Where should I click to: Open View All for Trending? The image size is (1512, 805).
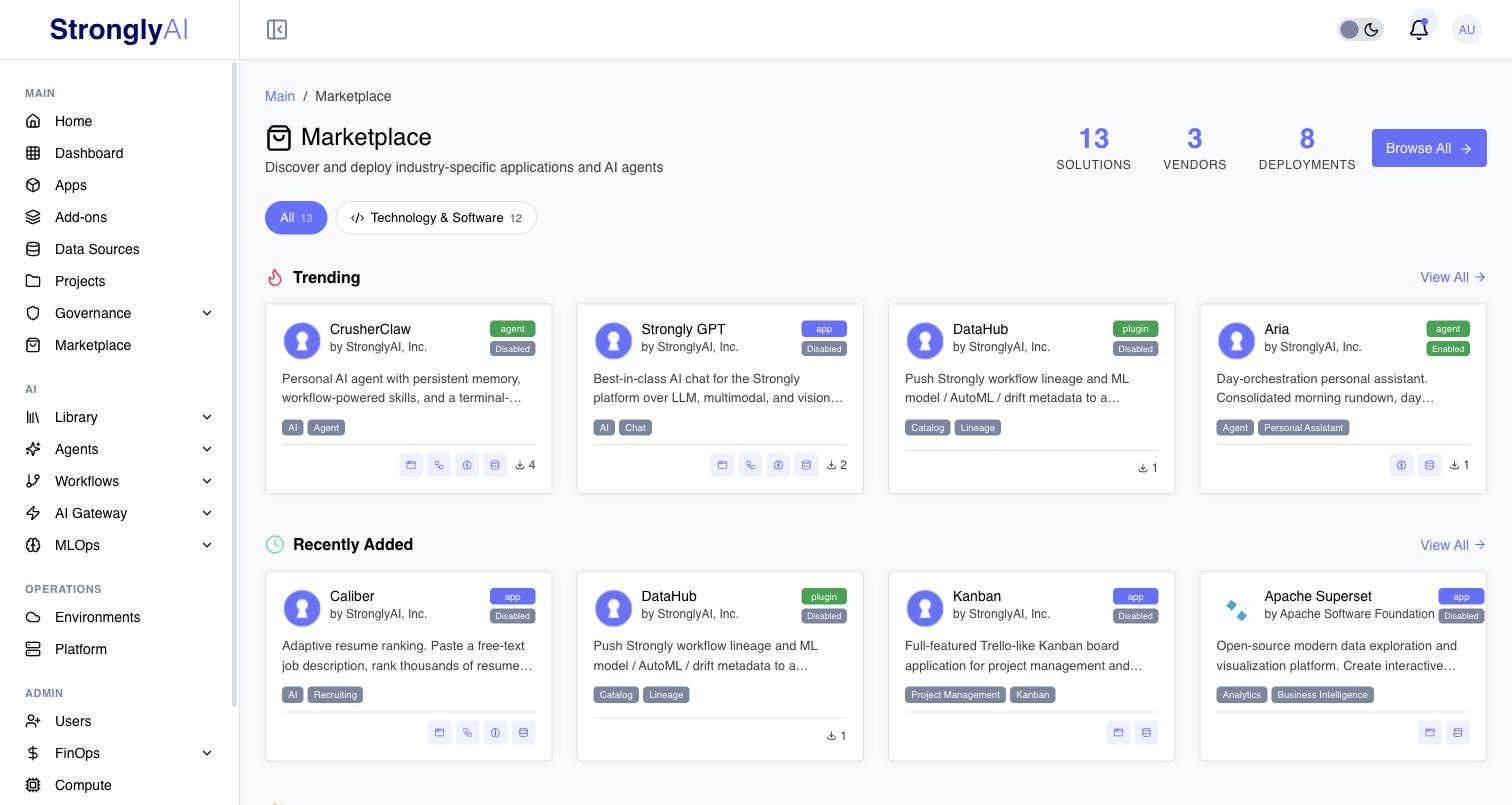point(1453,277)
